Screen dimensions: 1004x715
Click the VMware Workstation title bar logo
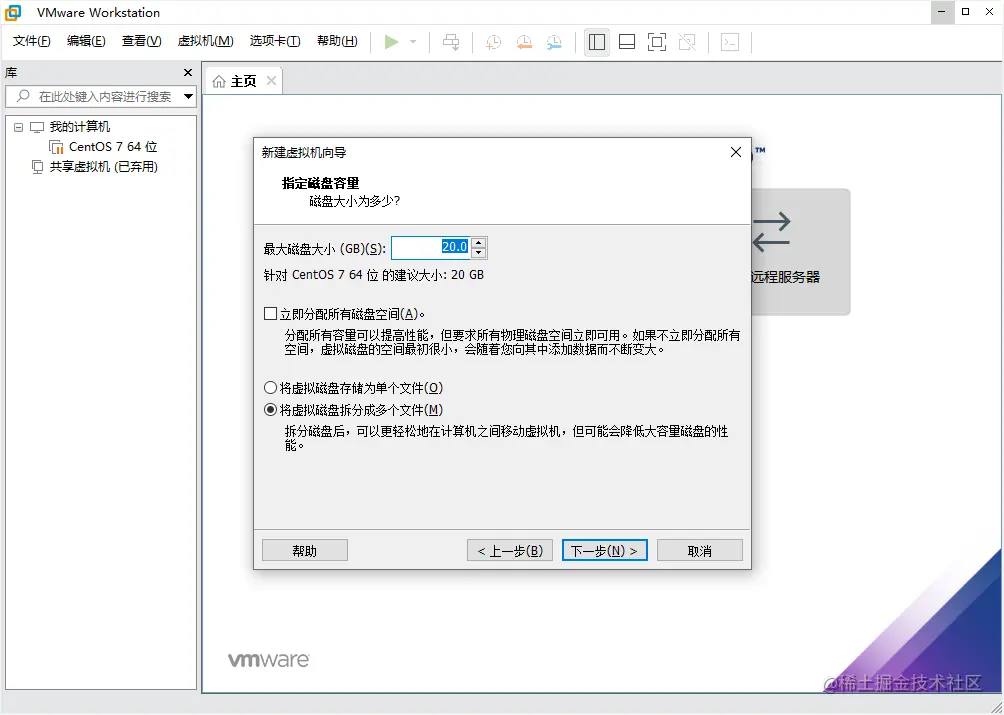(x=13, y=12)
